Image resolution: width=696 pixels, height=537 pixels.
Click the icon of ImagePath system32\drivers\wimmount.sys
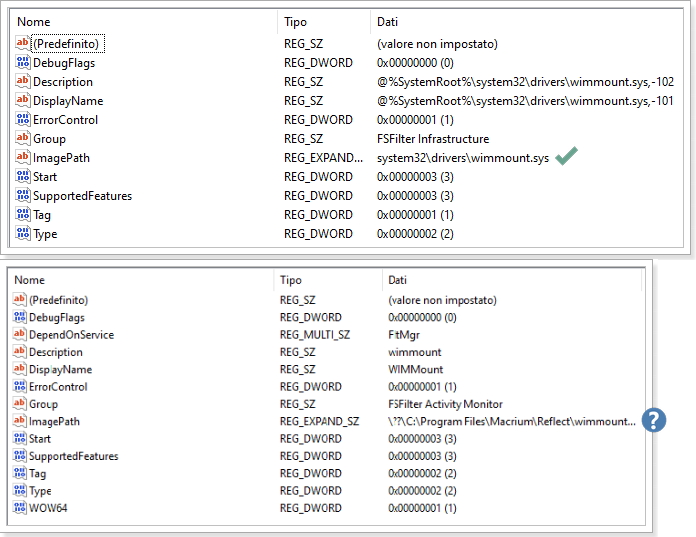(x=23, y=157)
